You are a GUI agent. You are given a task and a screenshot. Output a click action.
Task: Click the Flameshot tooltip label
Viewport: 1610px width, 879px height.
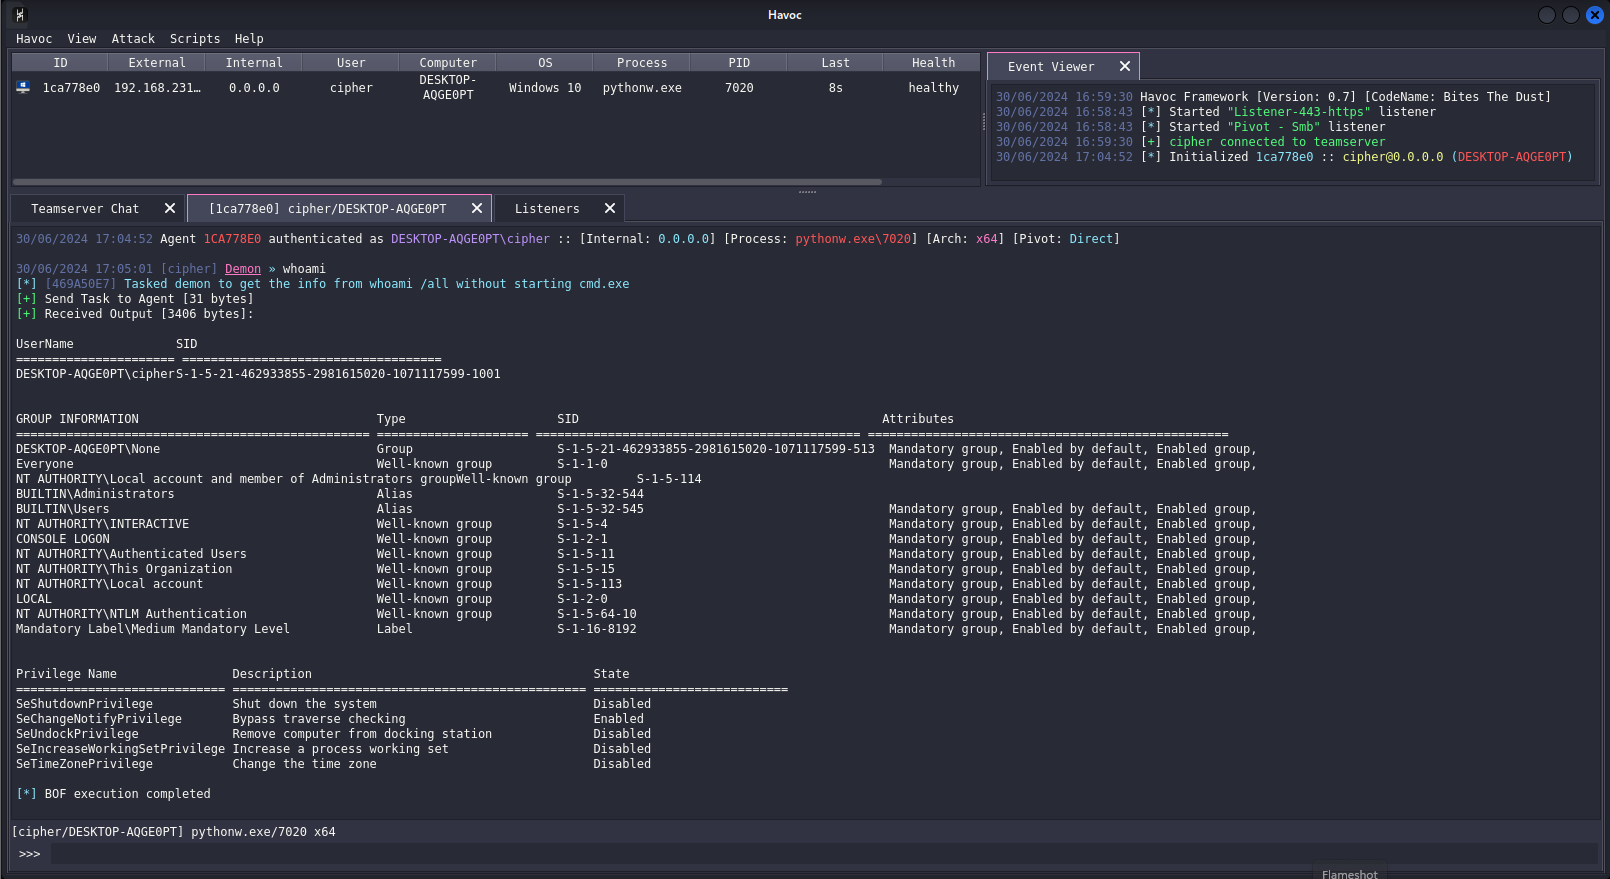[x=1349, y=873]
